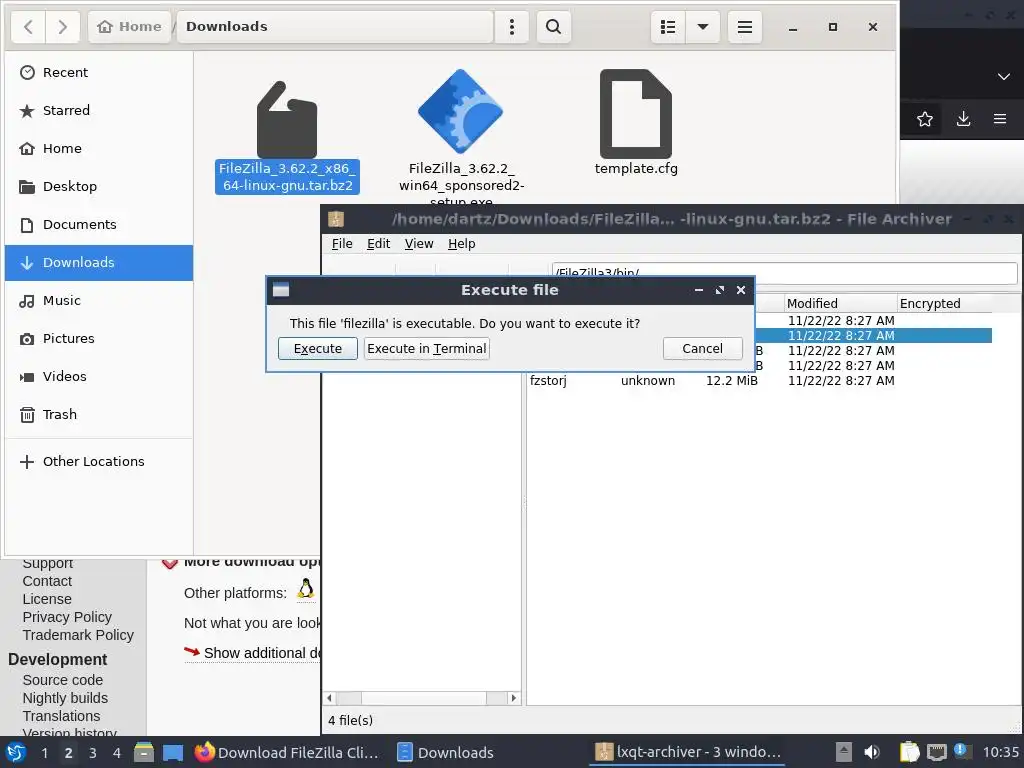Go forward in the Files window
Viewport: 1024px width, 768px height.
[62, 27]
